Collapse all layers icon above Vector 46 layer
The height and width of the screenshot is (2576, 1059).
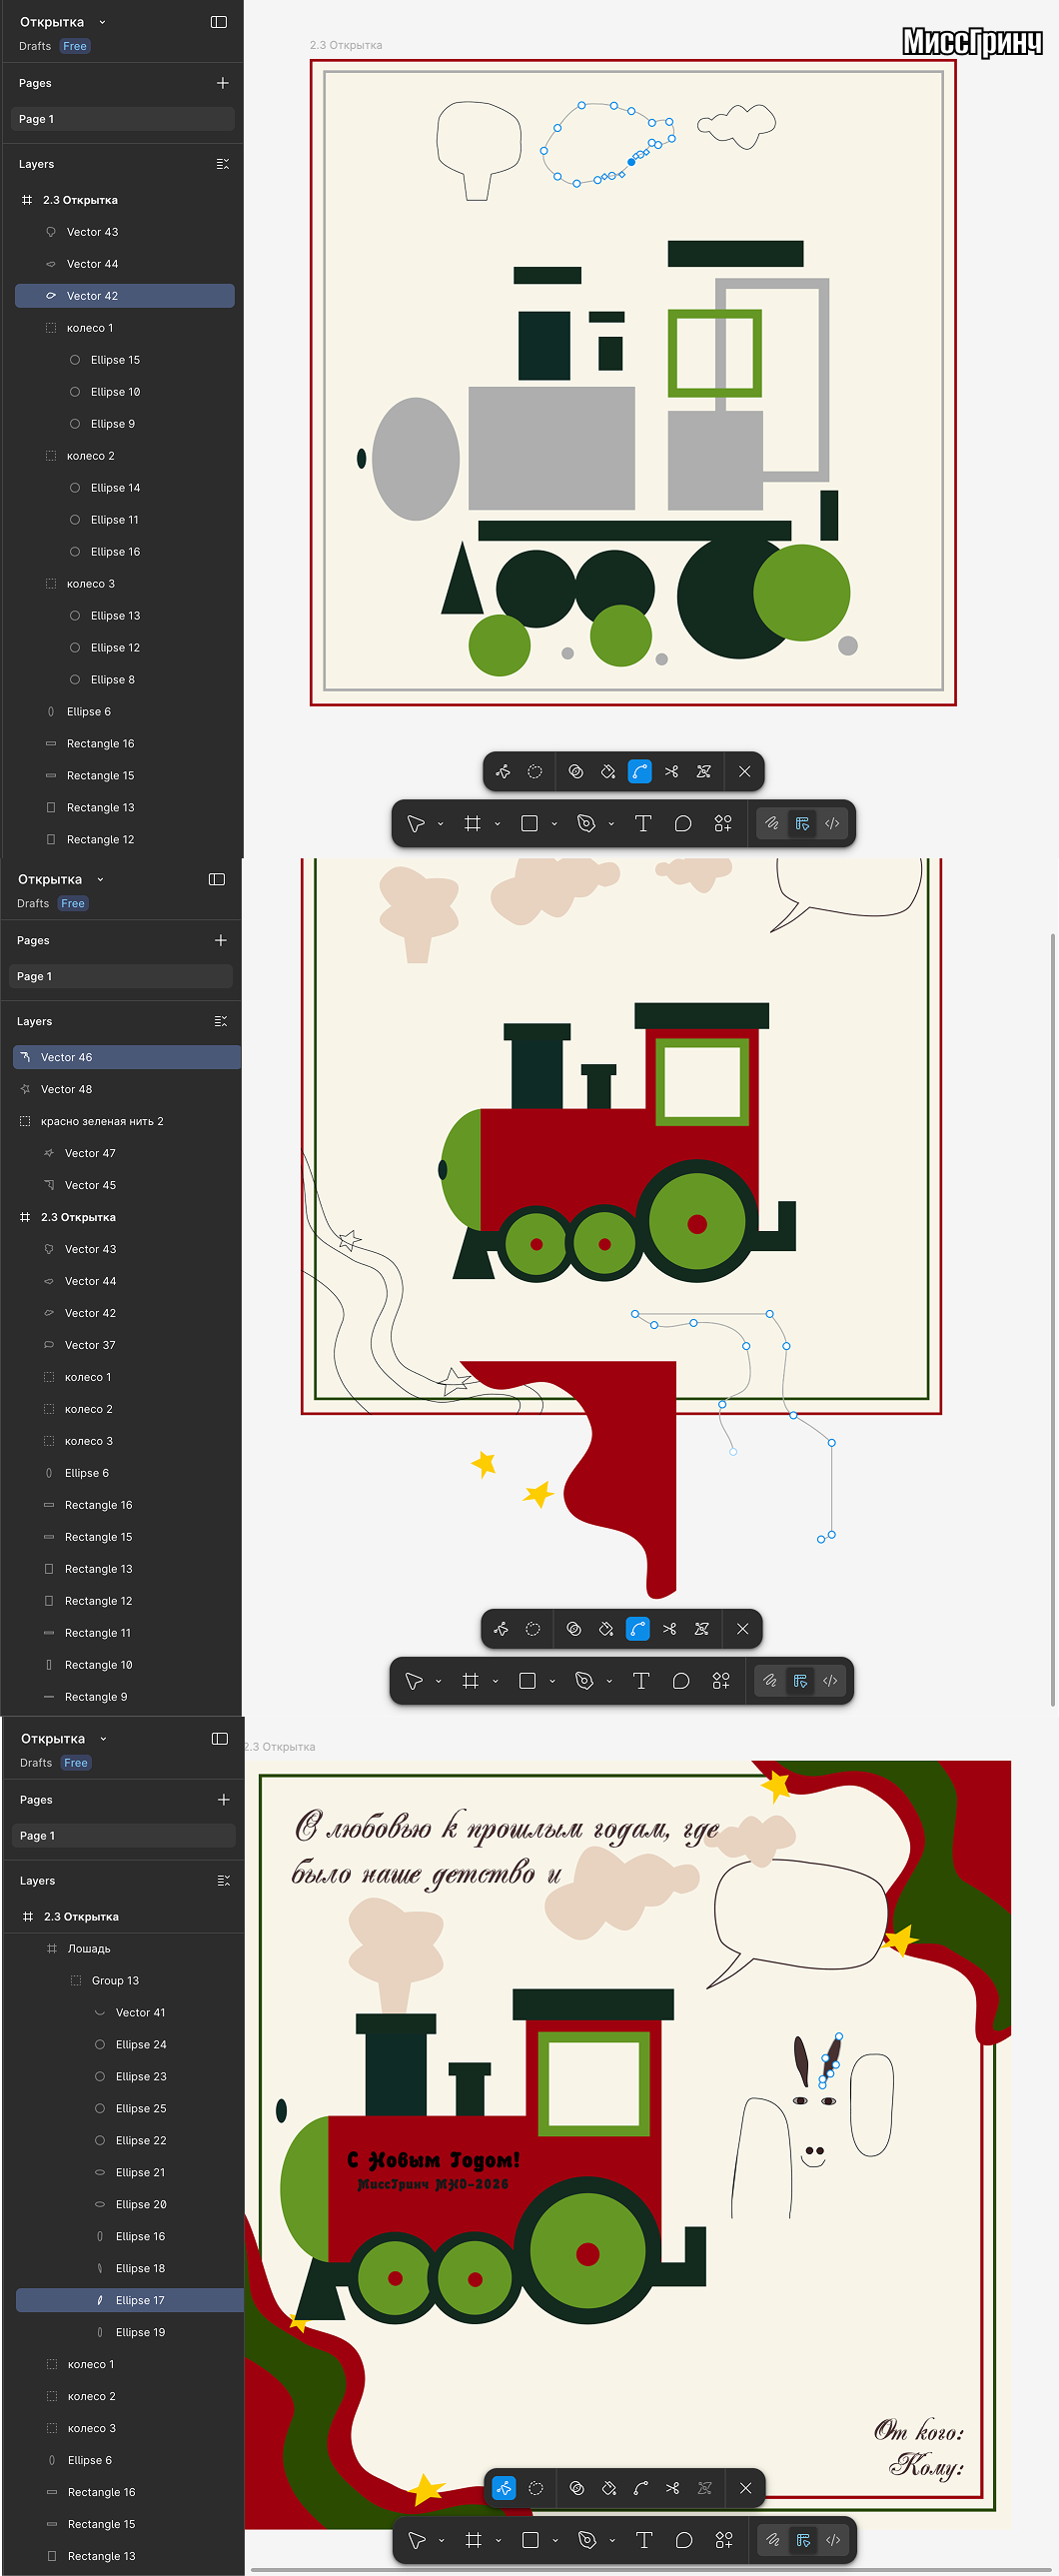click(x=221, y=1021)
